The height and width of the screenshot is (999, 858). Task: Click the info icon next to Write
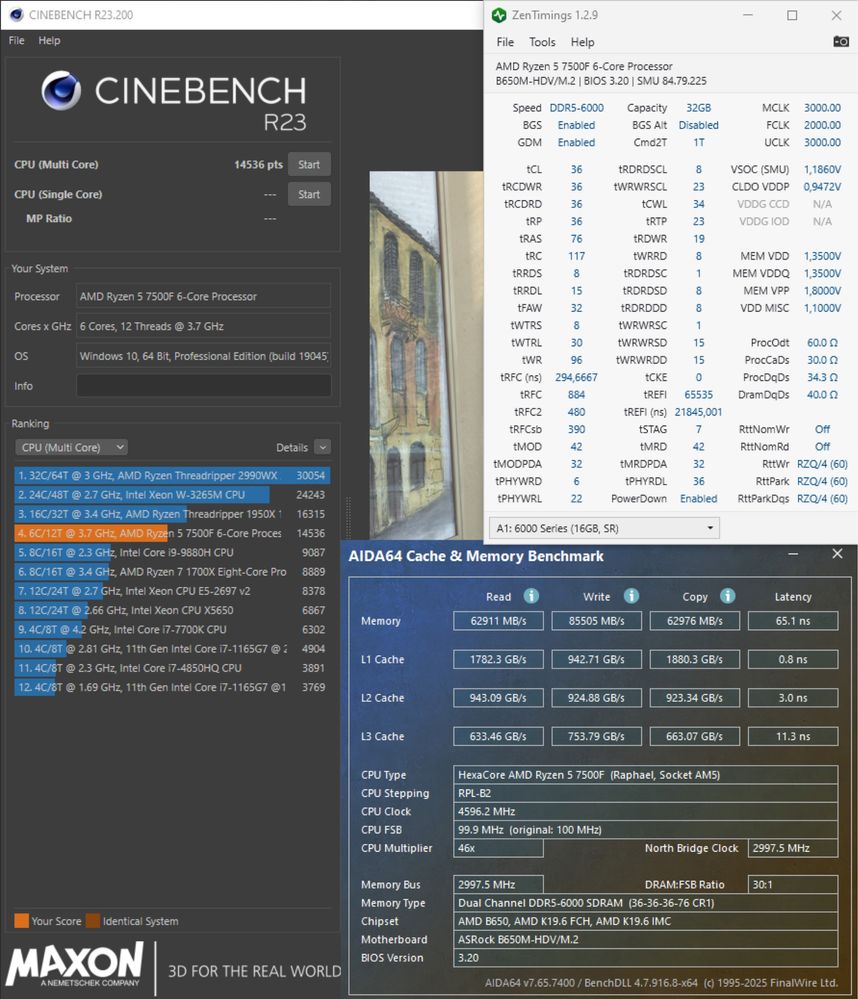pos(631,596)
